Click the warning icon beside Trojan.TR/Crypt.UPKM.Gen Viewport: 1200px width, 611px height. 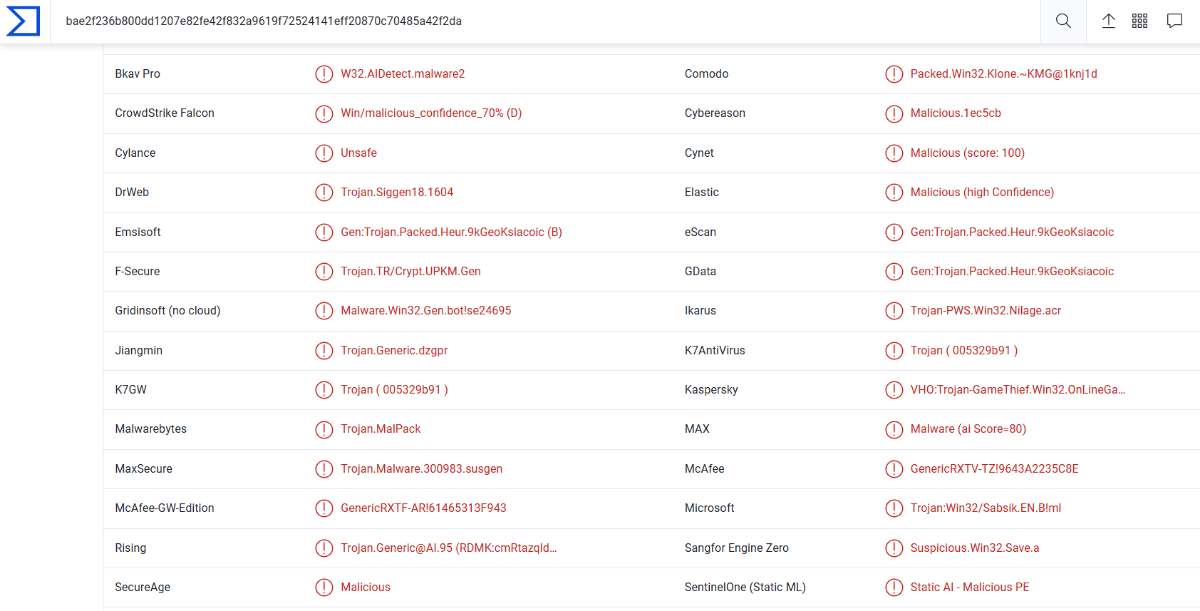324,271
